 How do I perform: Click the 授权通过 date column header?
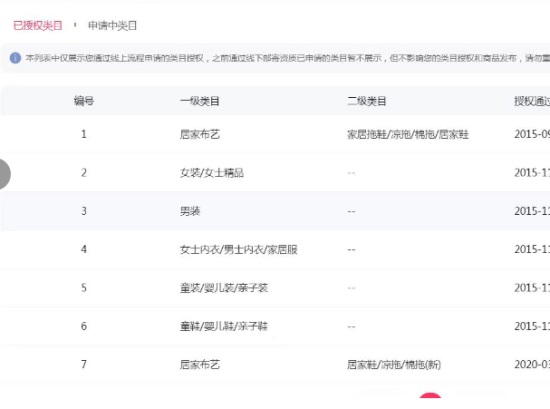tap(532, 101)
